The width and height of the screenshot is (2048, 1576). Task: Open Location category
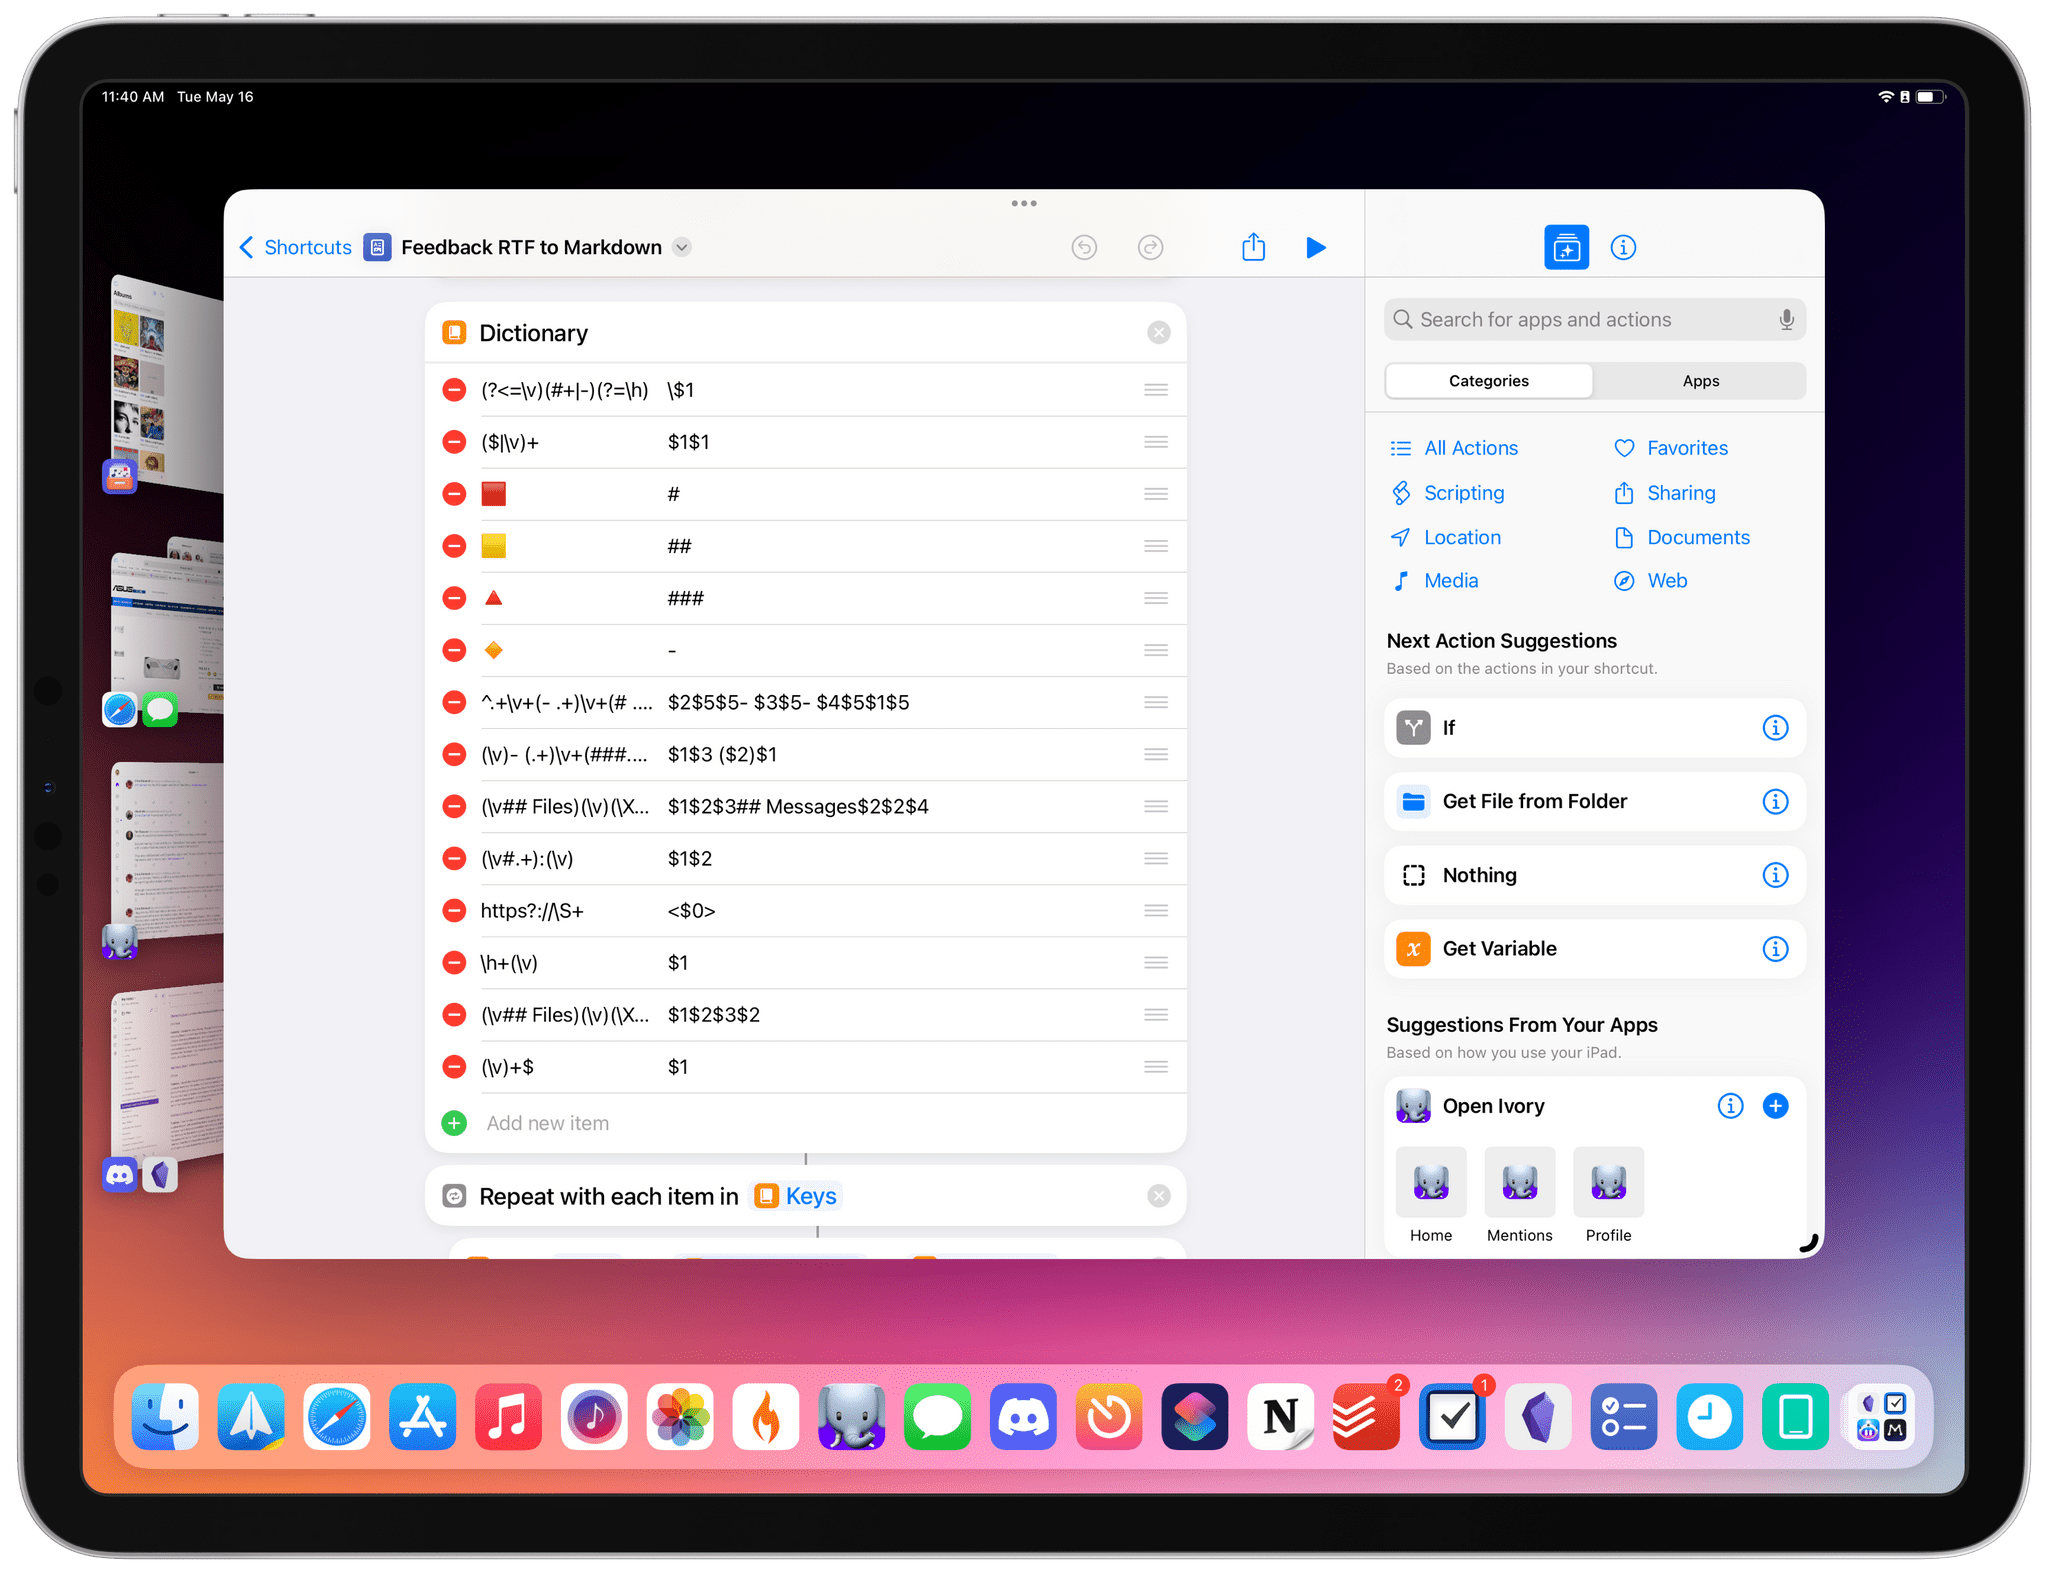coord(1445,537)
